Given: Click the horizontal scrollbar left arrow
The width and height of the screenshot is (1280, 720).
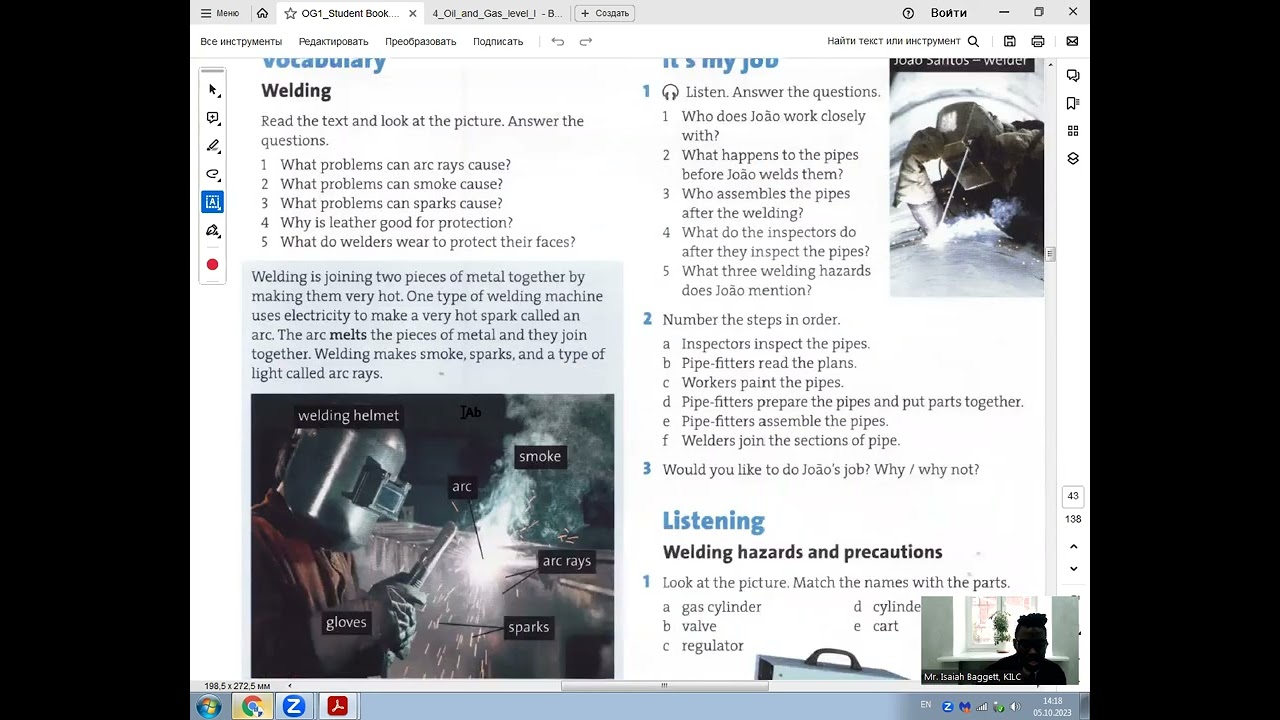Looking at the screenshot, I should click(290, 686).
